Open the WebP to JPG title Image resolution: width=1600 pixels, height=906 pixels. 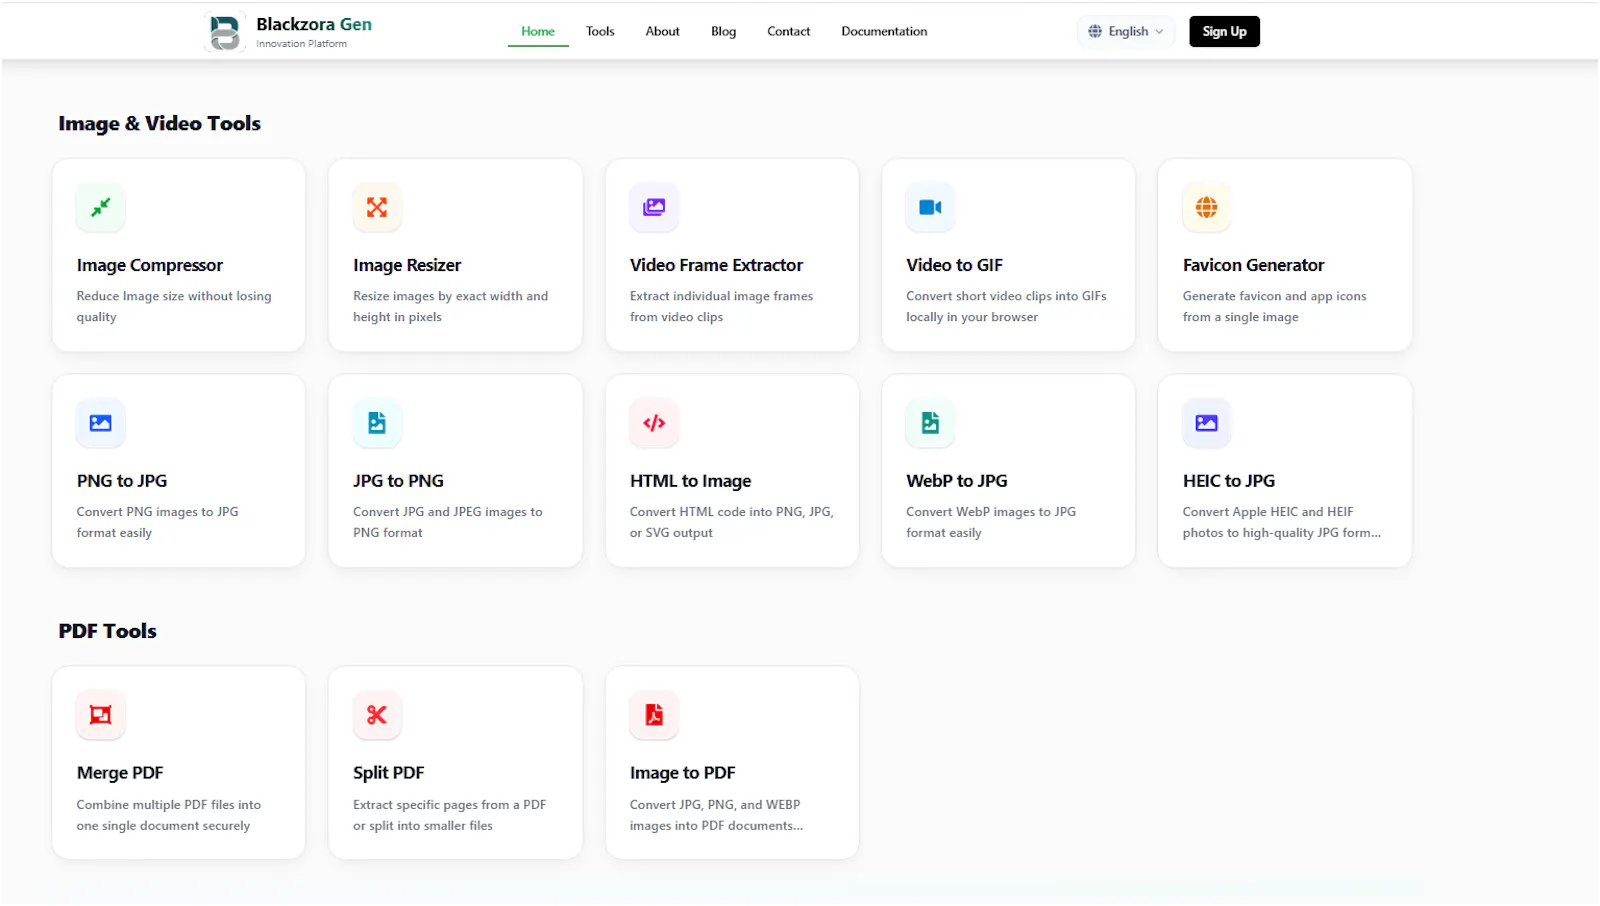click(x=957, y=481)
